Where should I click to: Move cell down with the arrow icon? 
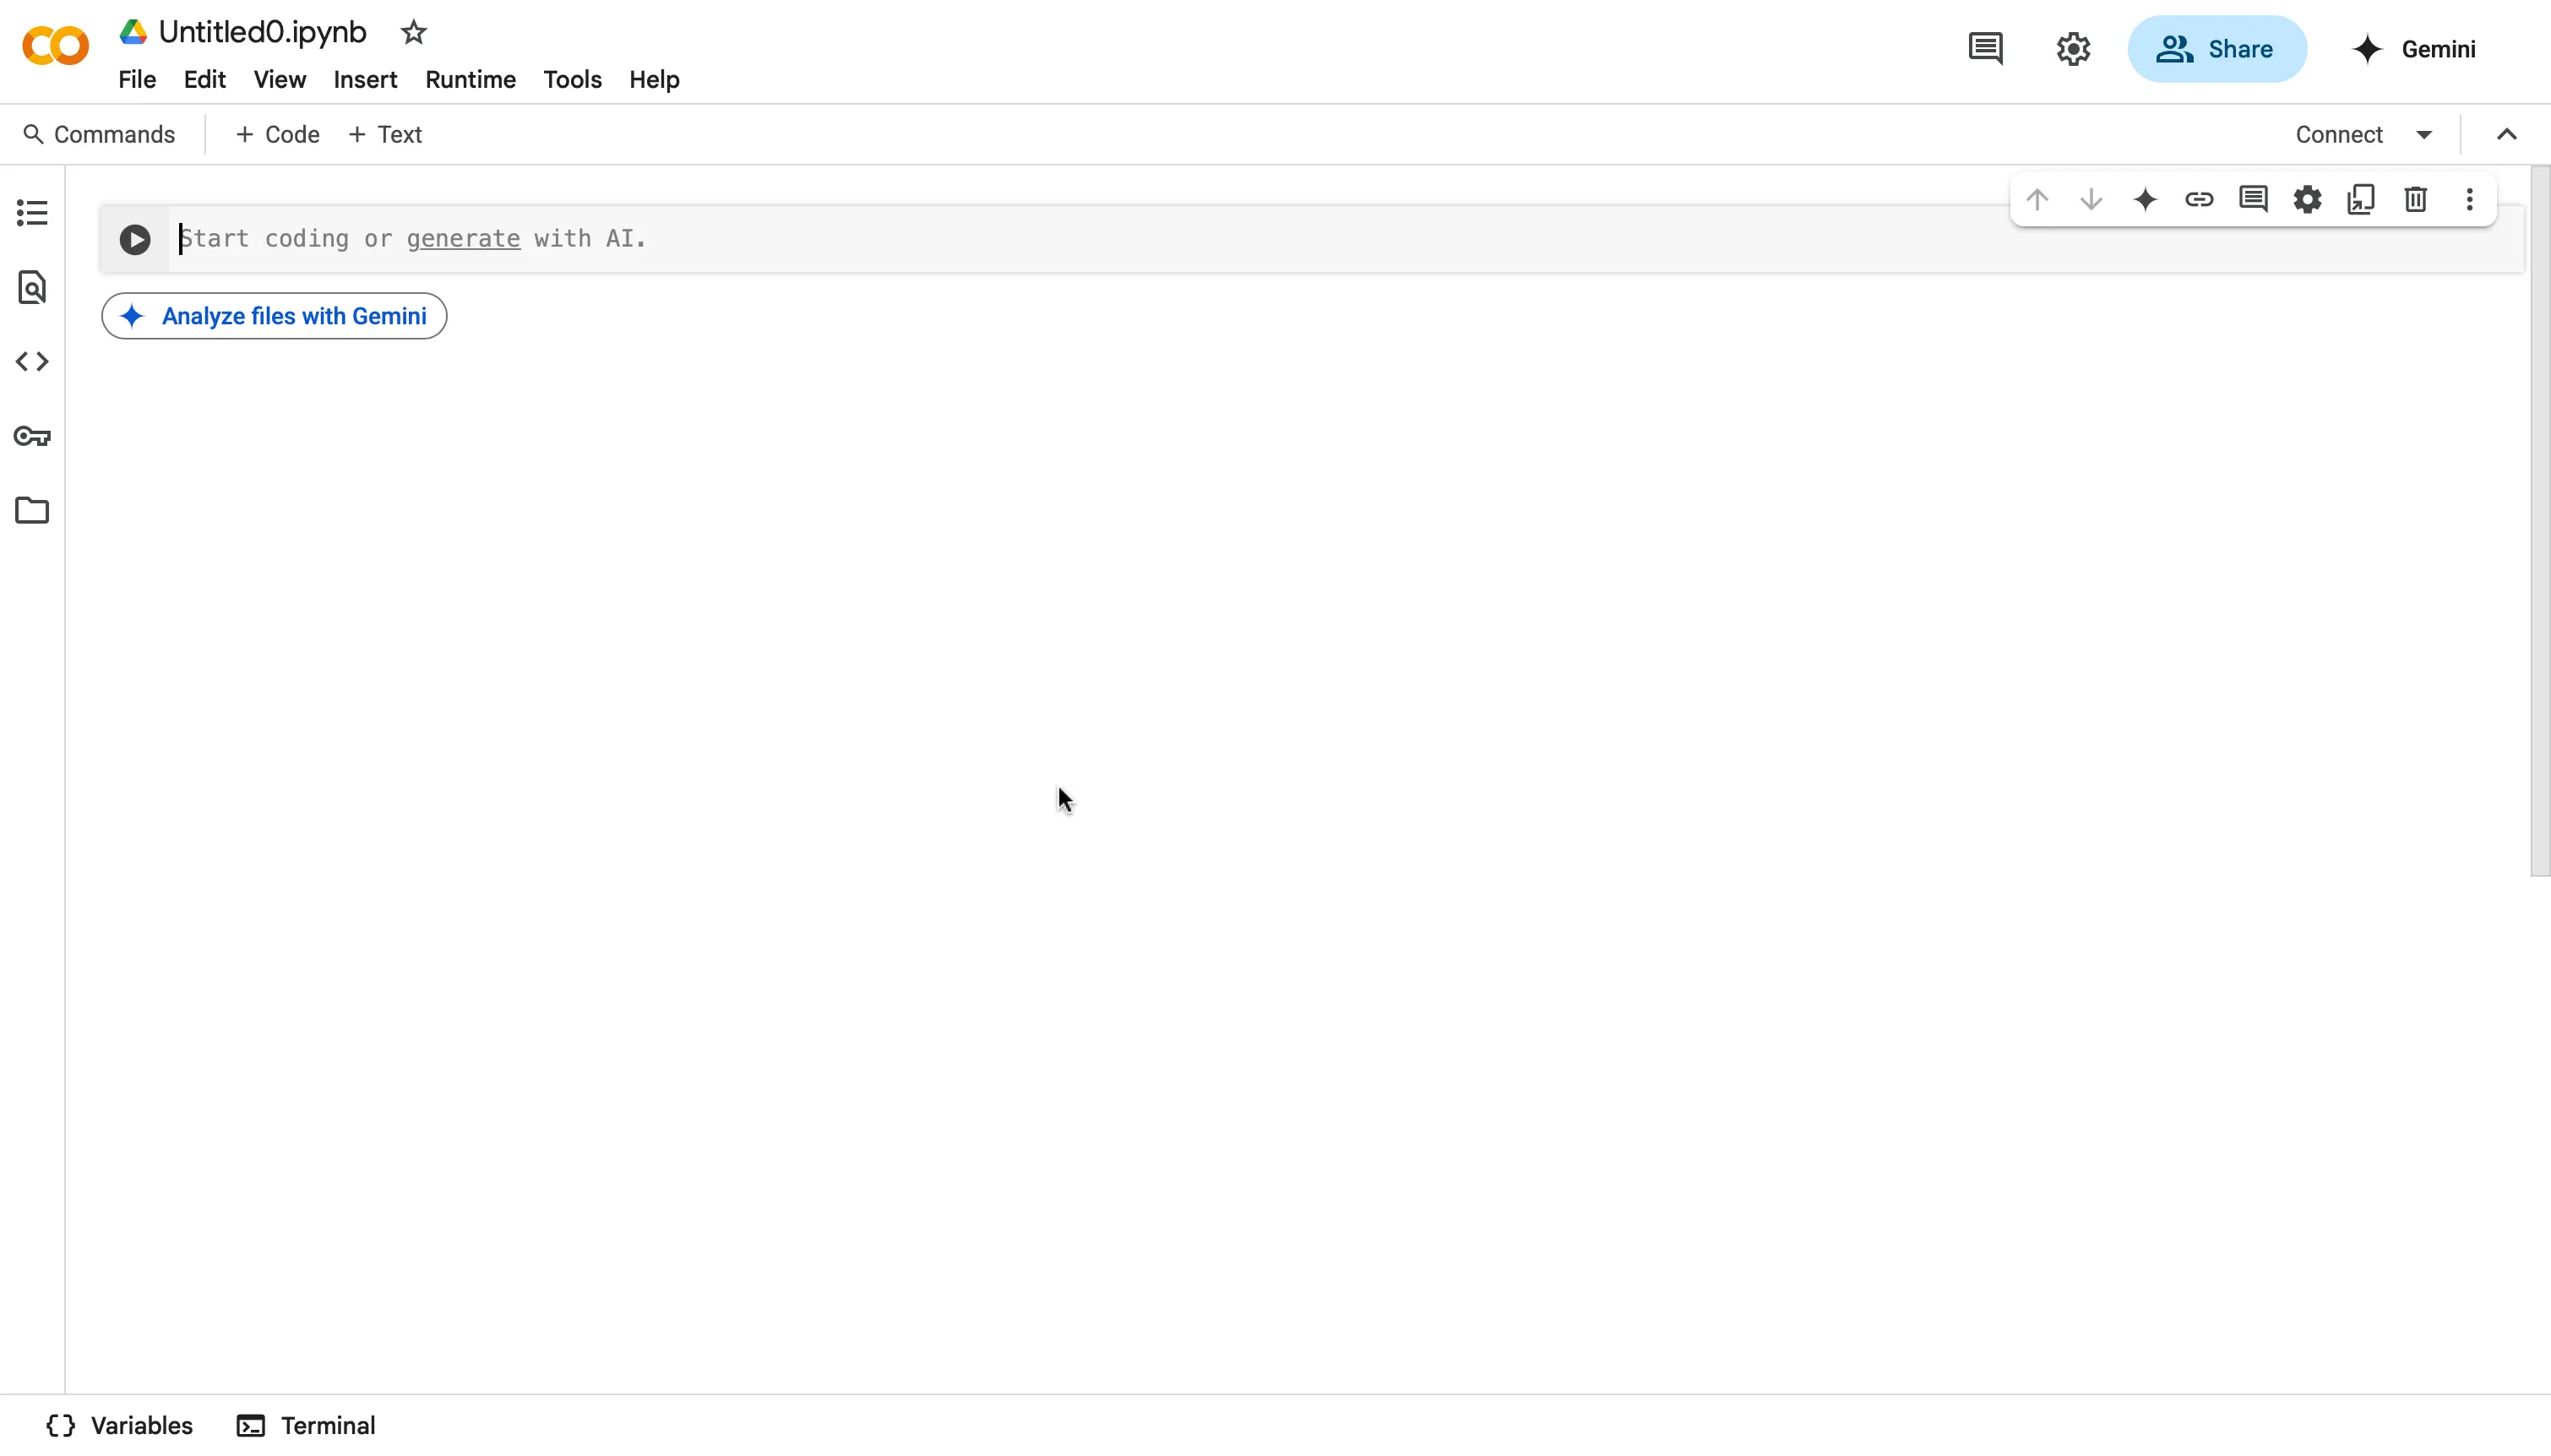coord(2091,199)
